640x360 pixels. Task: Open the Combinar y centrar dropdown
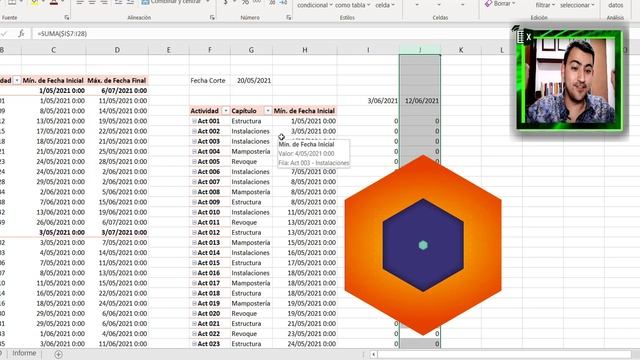tap(208, 2)
